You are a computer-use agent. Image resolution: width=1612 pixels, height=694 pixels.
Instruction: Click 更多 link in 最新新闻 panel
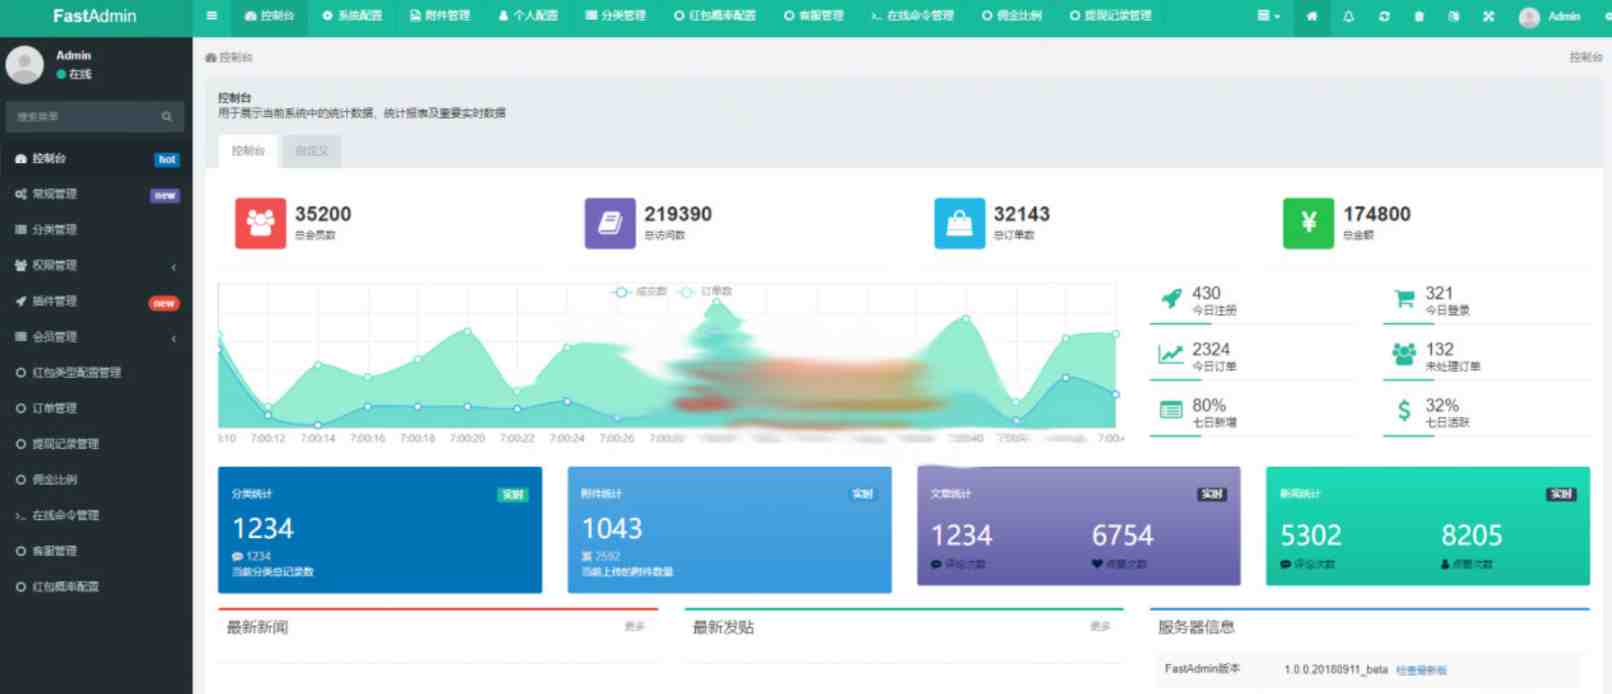[x=634, y=627]
